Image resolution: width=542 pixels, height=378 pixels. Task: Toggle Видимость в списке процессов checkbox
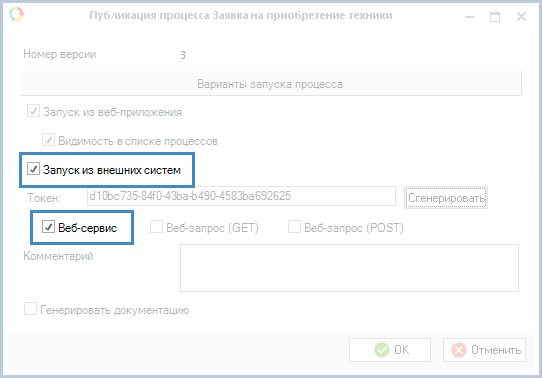(x=48, y=140)
